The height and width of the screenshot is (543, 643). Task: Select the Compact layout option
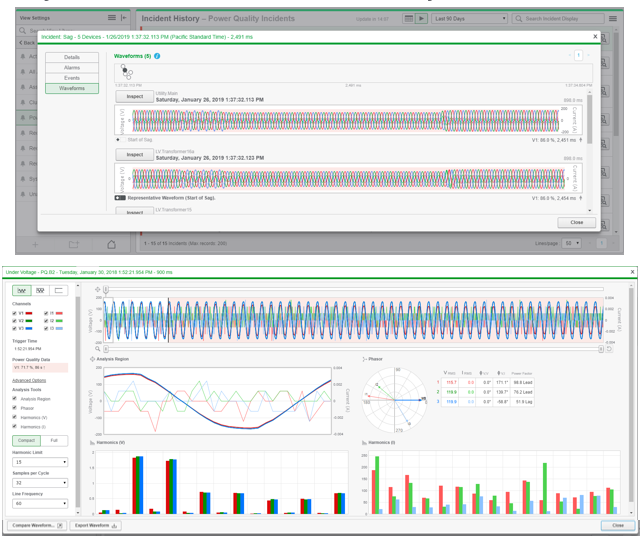point(26,440)
